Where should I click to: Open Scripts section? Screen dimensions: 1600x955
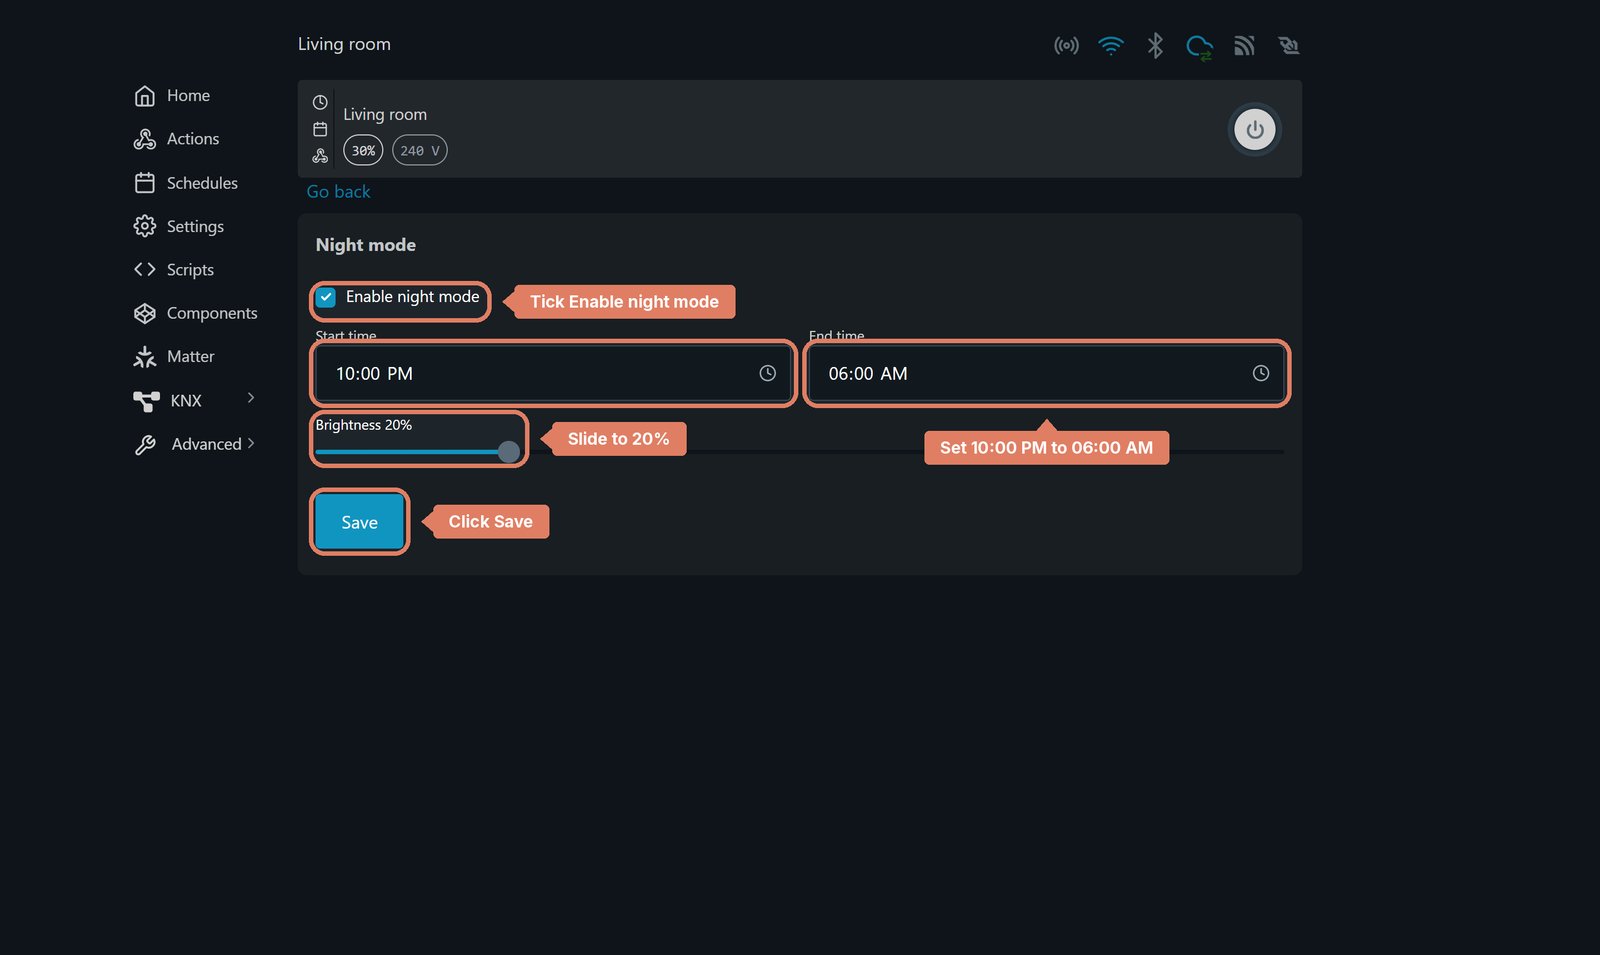(x=174, y=270)
